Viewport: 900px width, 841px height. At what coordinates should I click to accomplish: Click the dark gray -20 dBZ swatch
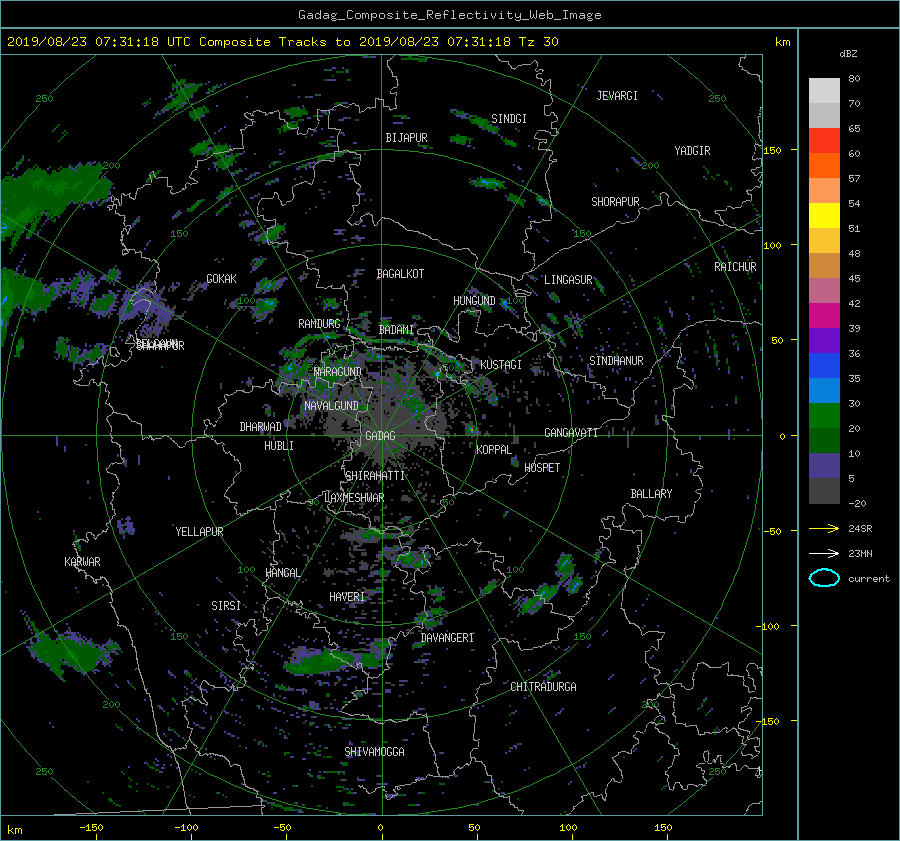[x=824, y=491]
